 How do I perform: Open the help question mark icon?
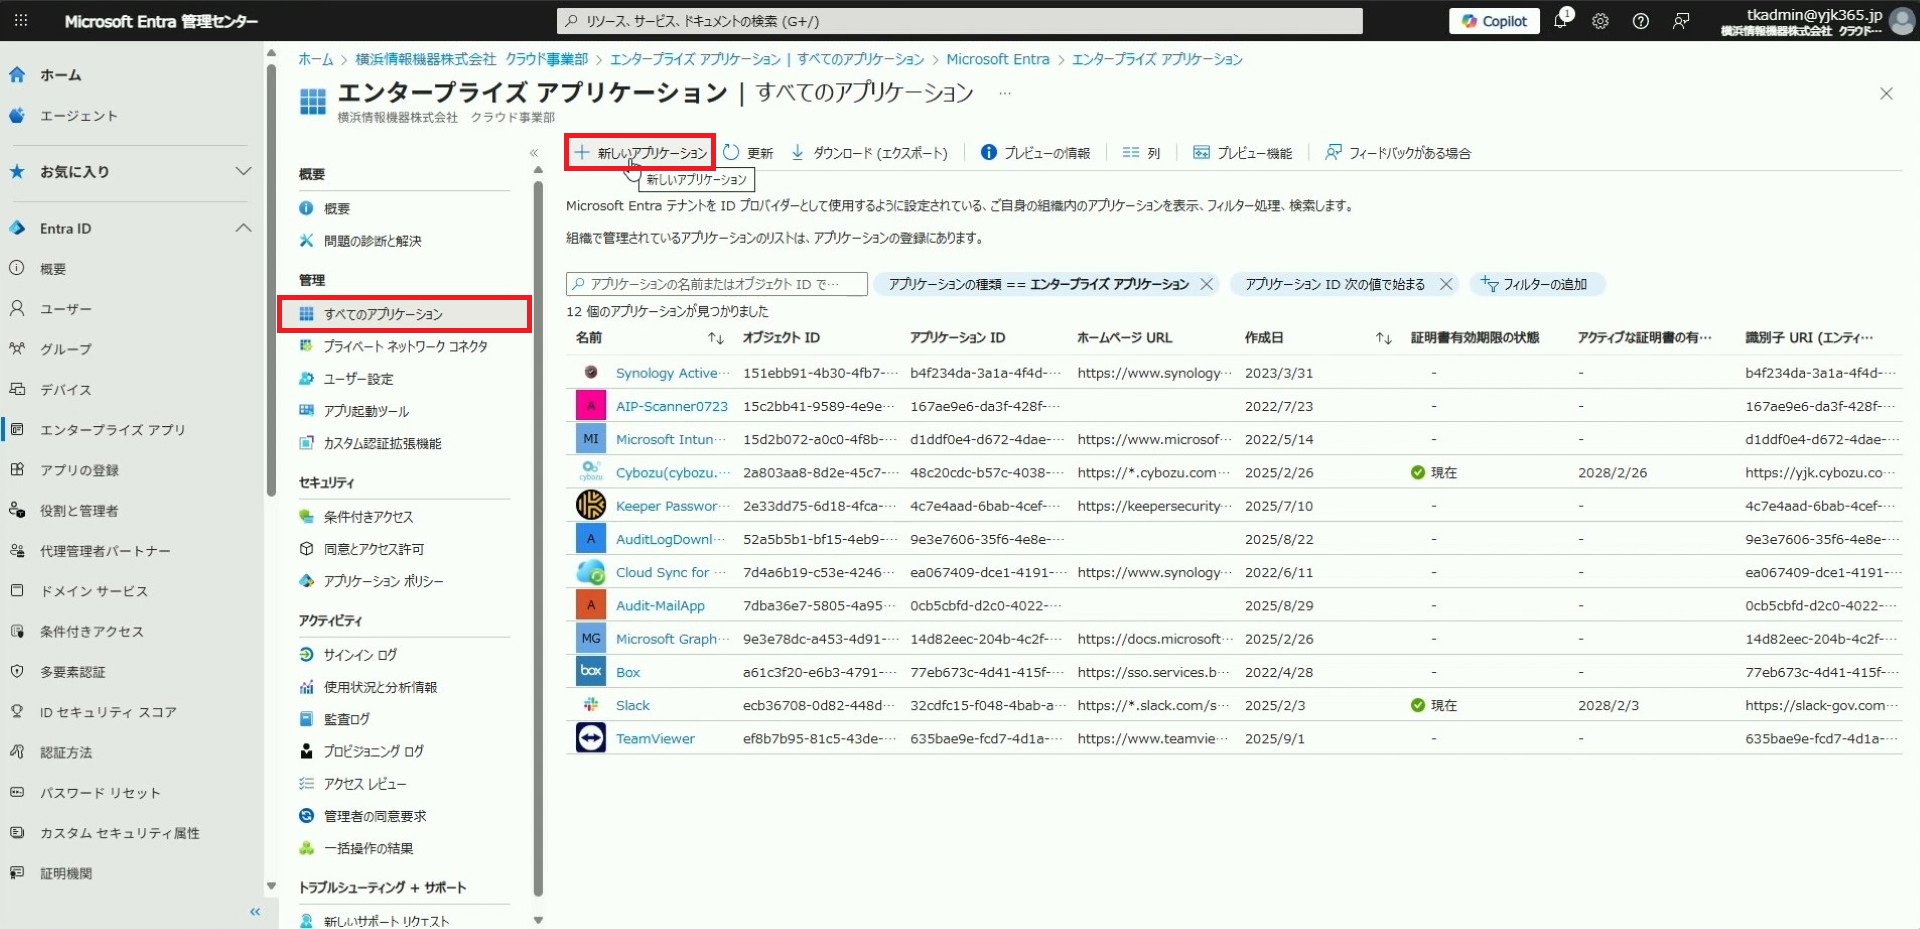[x=1640, y=21]
